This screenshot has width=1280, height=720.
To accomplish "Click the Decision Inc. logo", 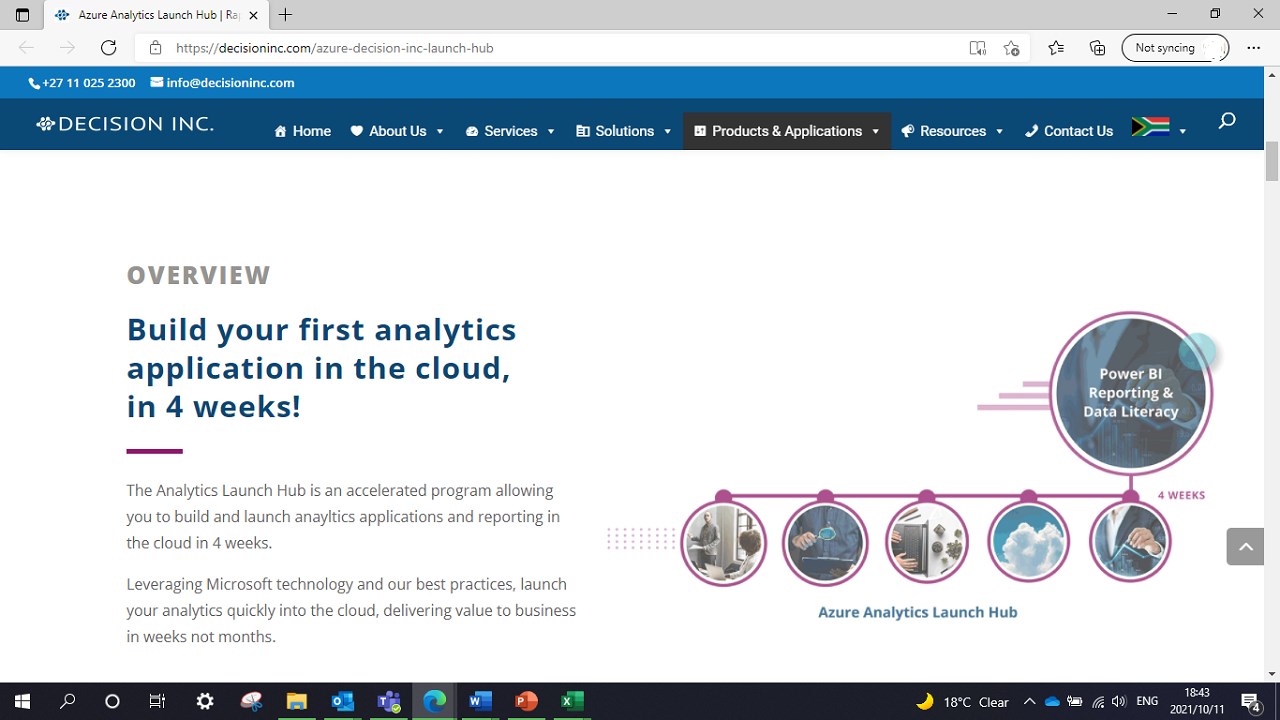I will coord(125,124).
